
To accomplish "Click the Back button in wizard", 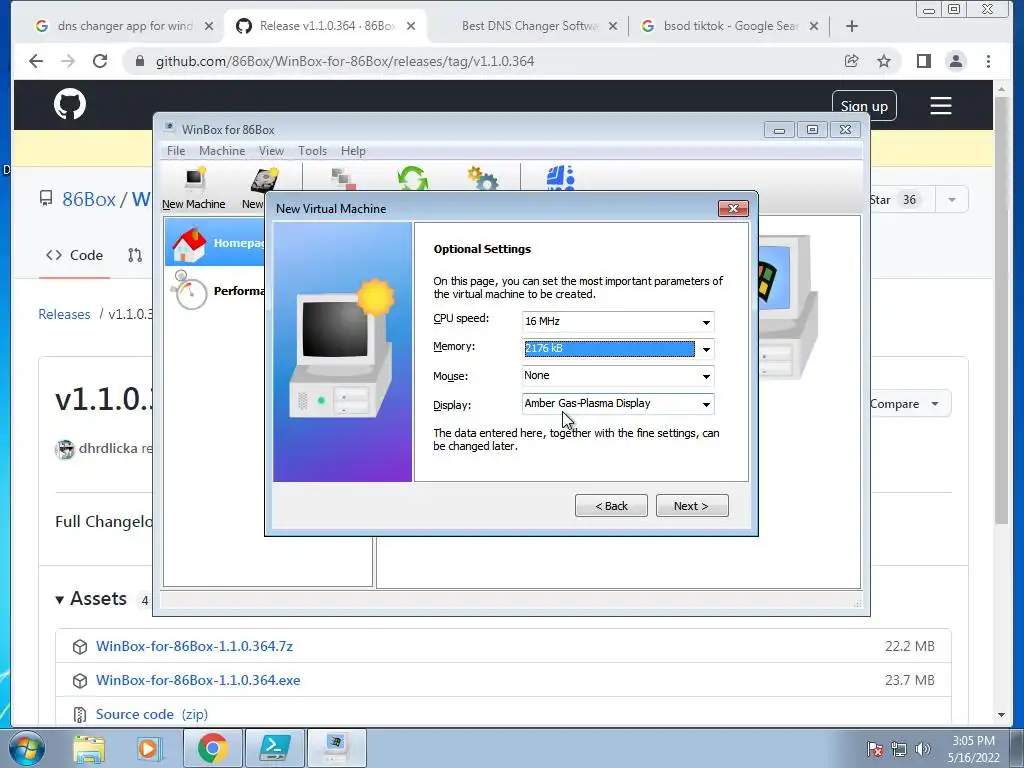I will pos(611,506).
